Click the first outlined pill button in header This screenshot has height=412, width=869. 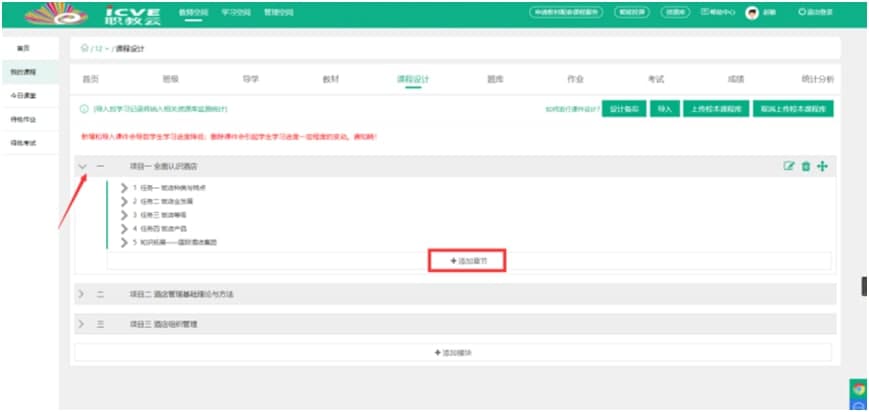[566, 13]
